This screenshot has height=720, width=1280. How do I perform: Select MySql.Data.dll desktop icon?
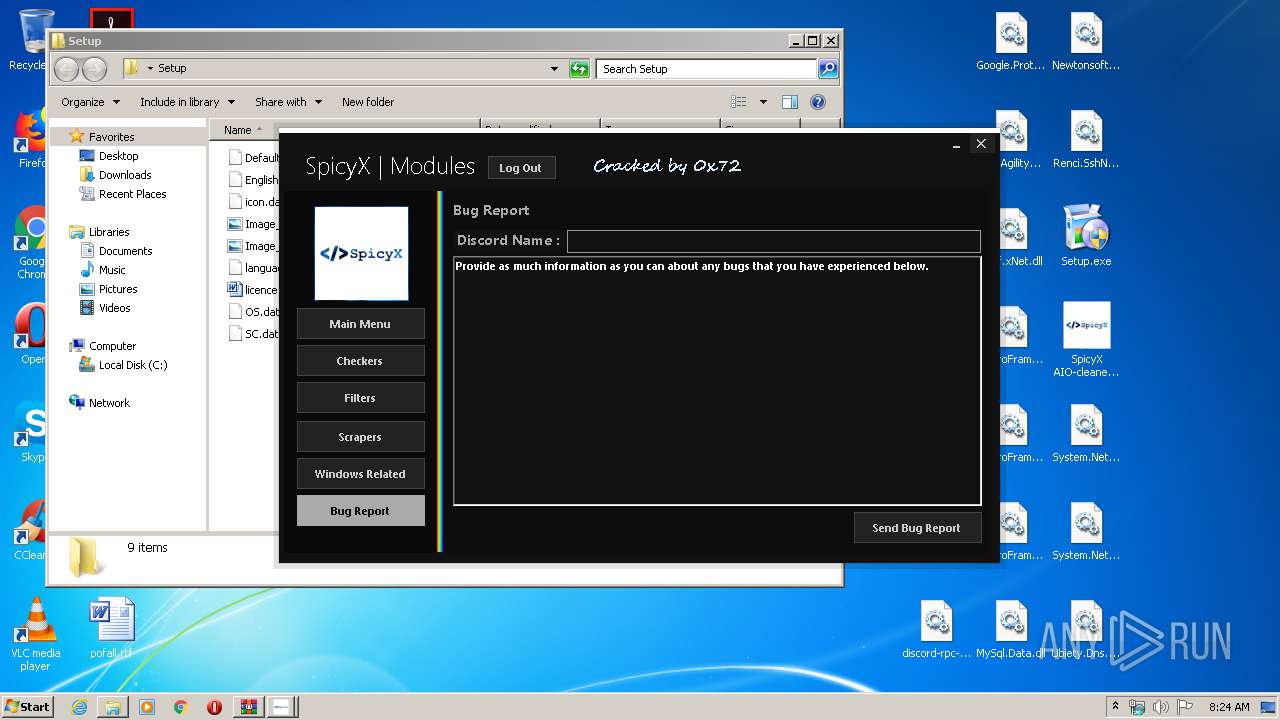point(1011,630)
